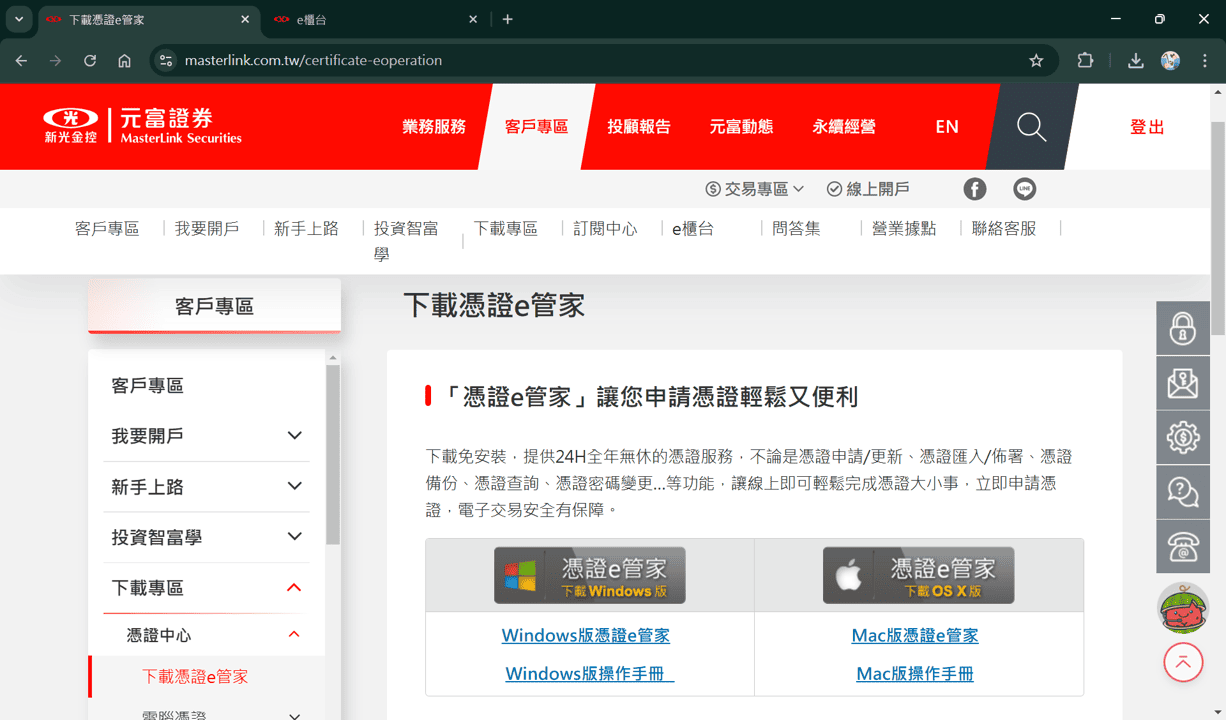Viewport: 1226px width, 720px height.
Task: Click the gear dollar icon in right sidebar
Action: (x=1183, y=437)
